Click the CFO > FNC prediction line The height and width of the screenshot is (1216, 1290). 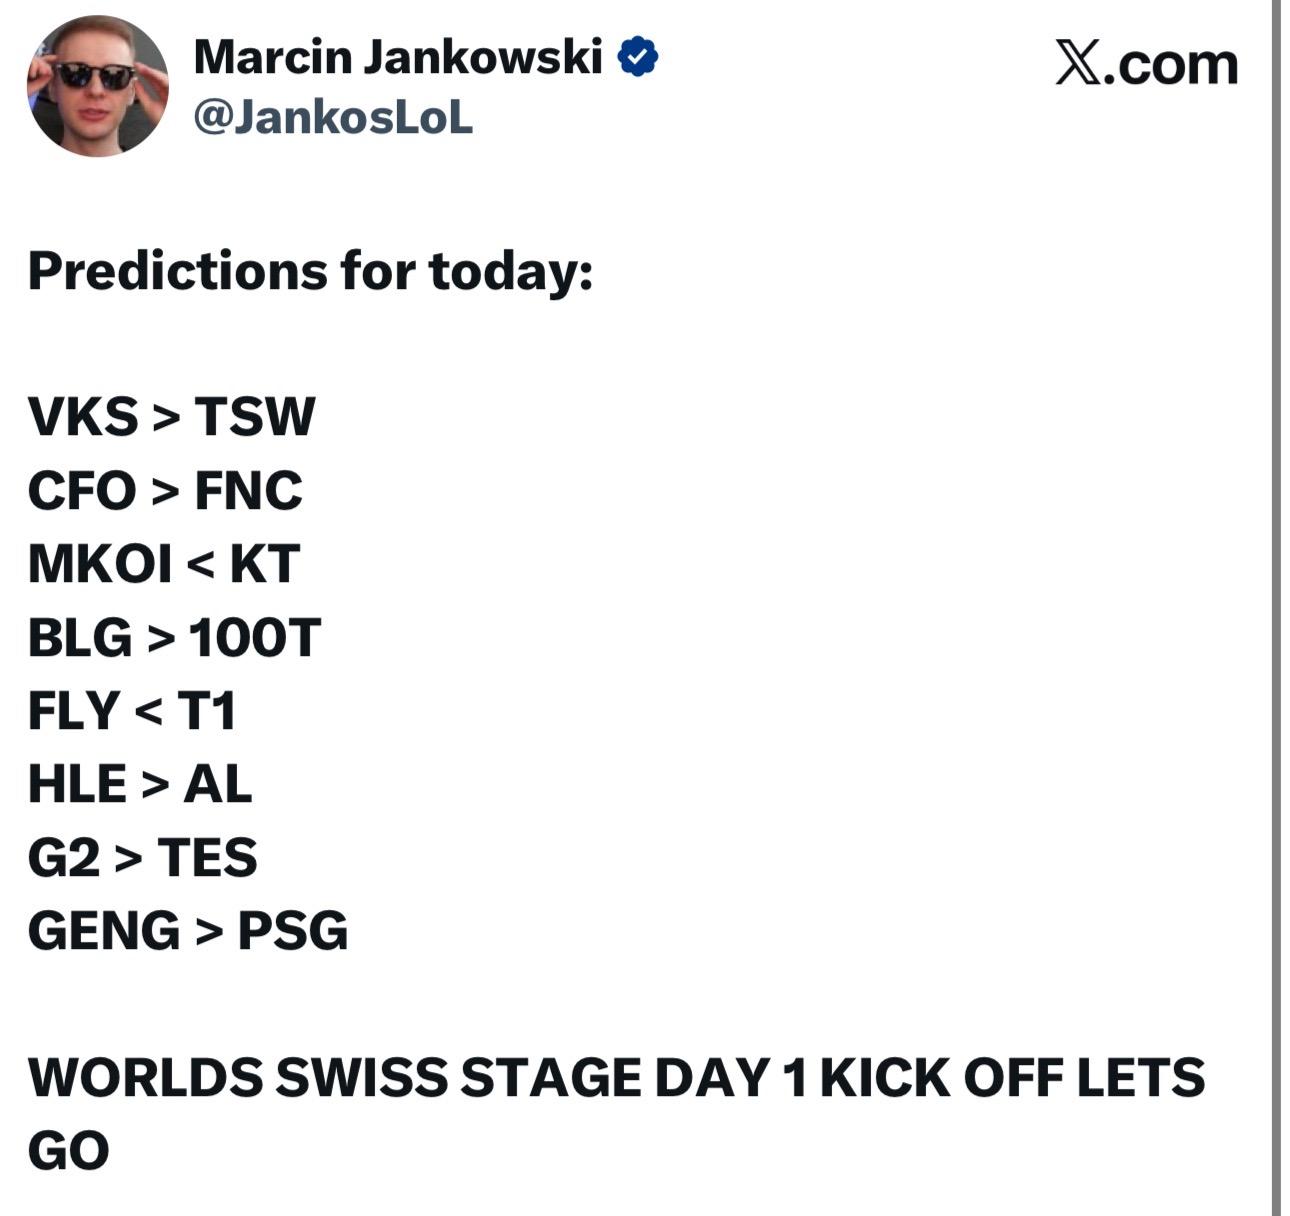coord(165,490)
